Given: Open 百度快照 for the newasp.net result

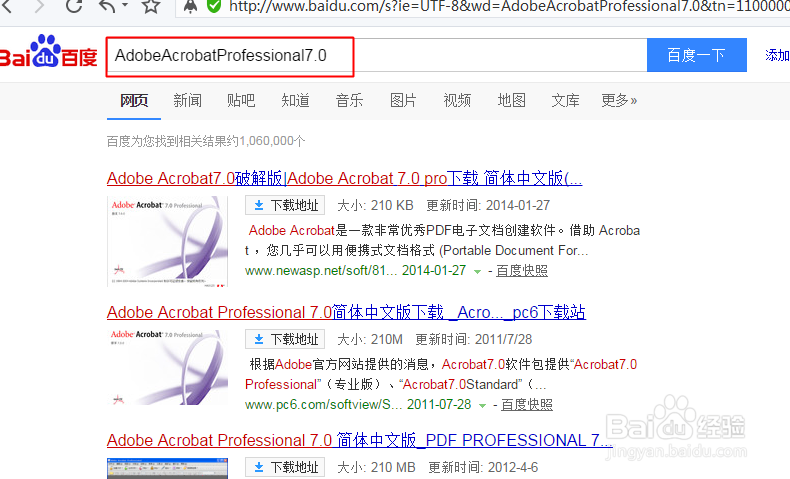Looking at the screenshot, I should click(x=522, y=270).
